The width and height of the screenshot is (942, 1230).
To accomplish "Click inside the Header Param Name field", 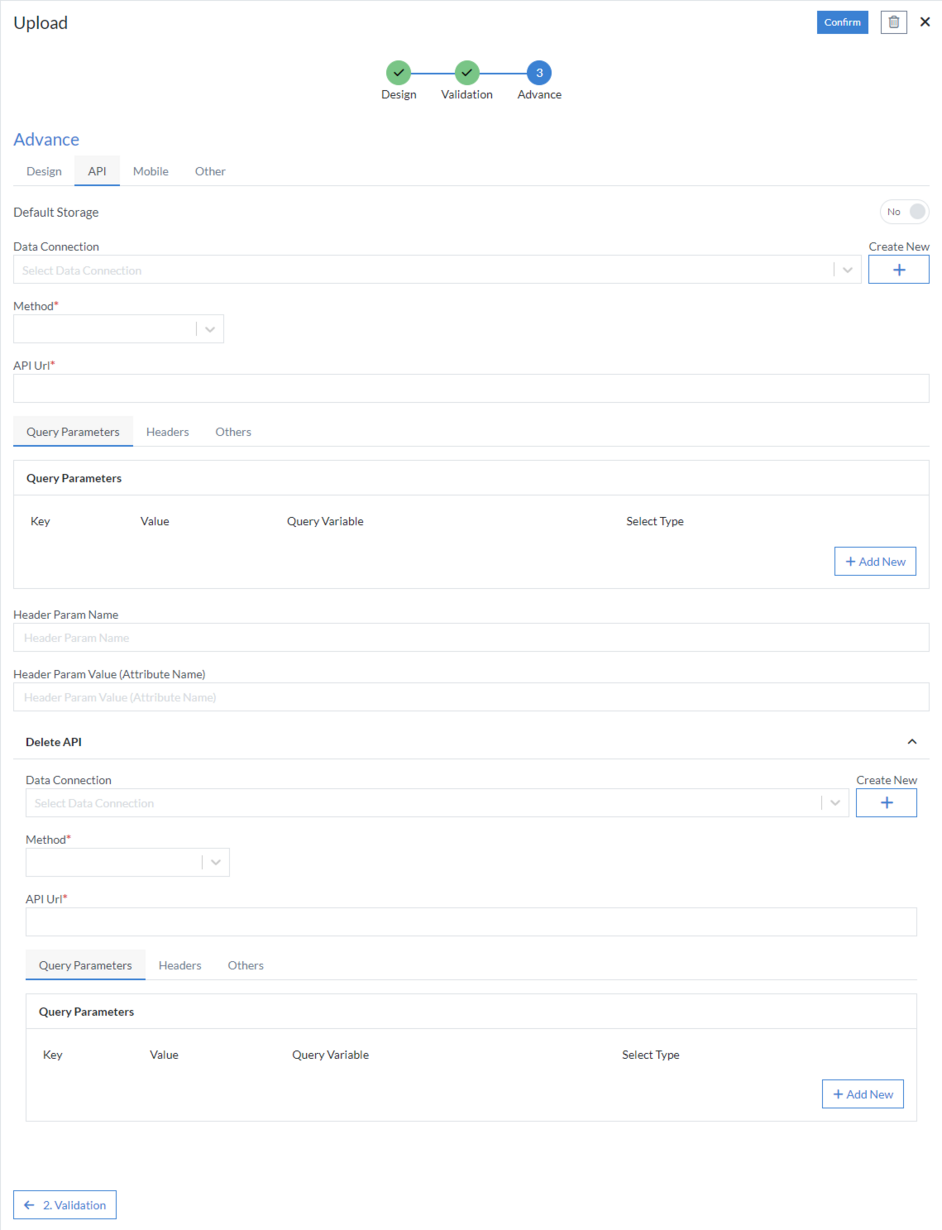I will [x=470, y=637].
